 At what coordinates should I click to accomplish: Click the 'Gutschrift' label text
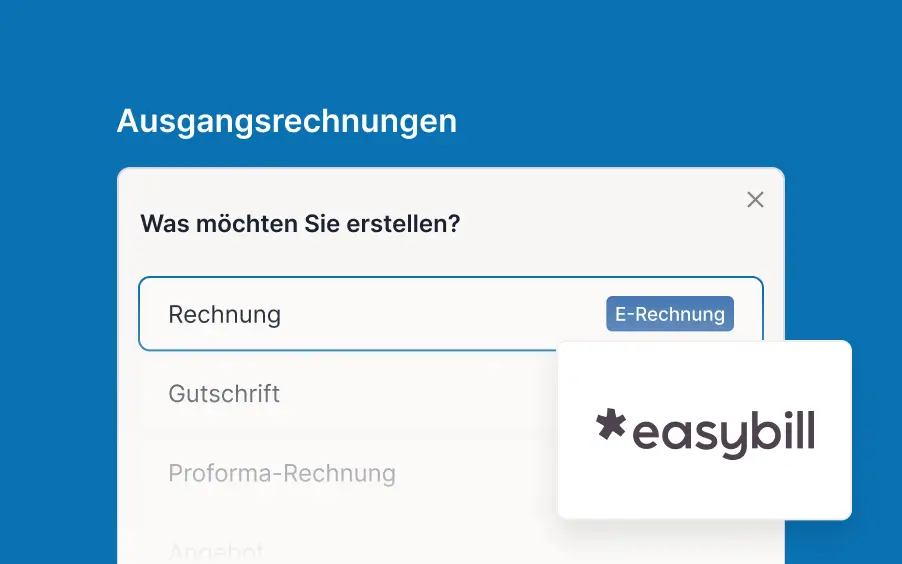coord(224,393)
